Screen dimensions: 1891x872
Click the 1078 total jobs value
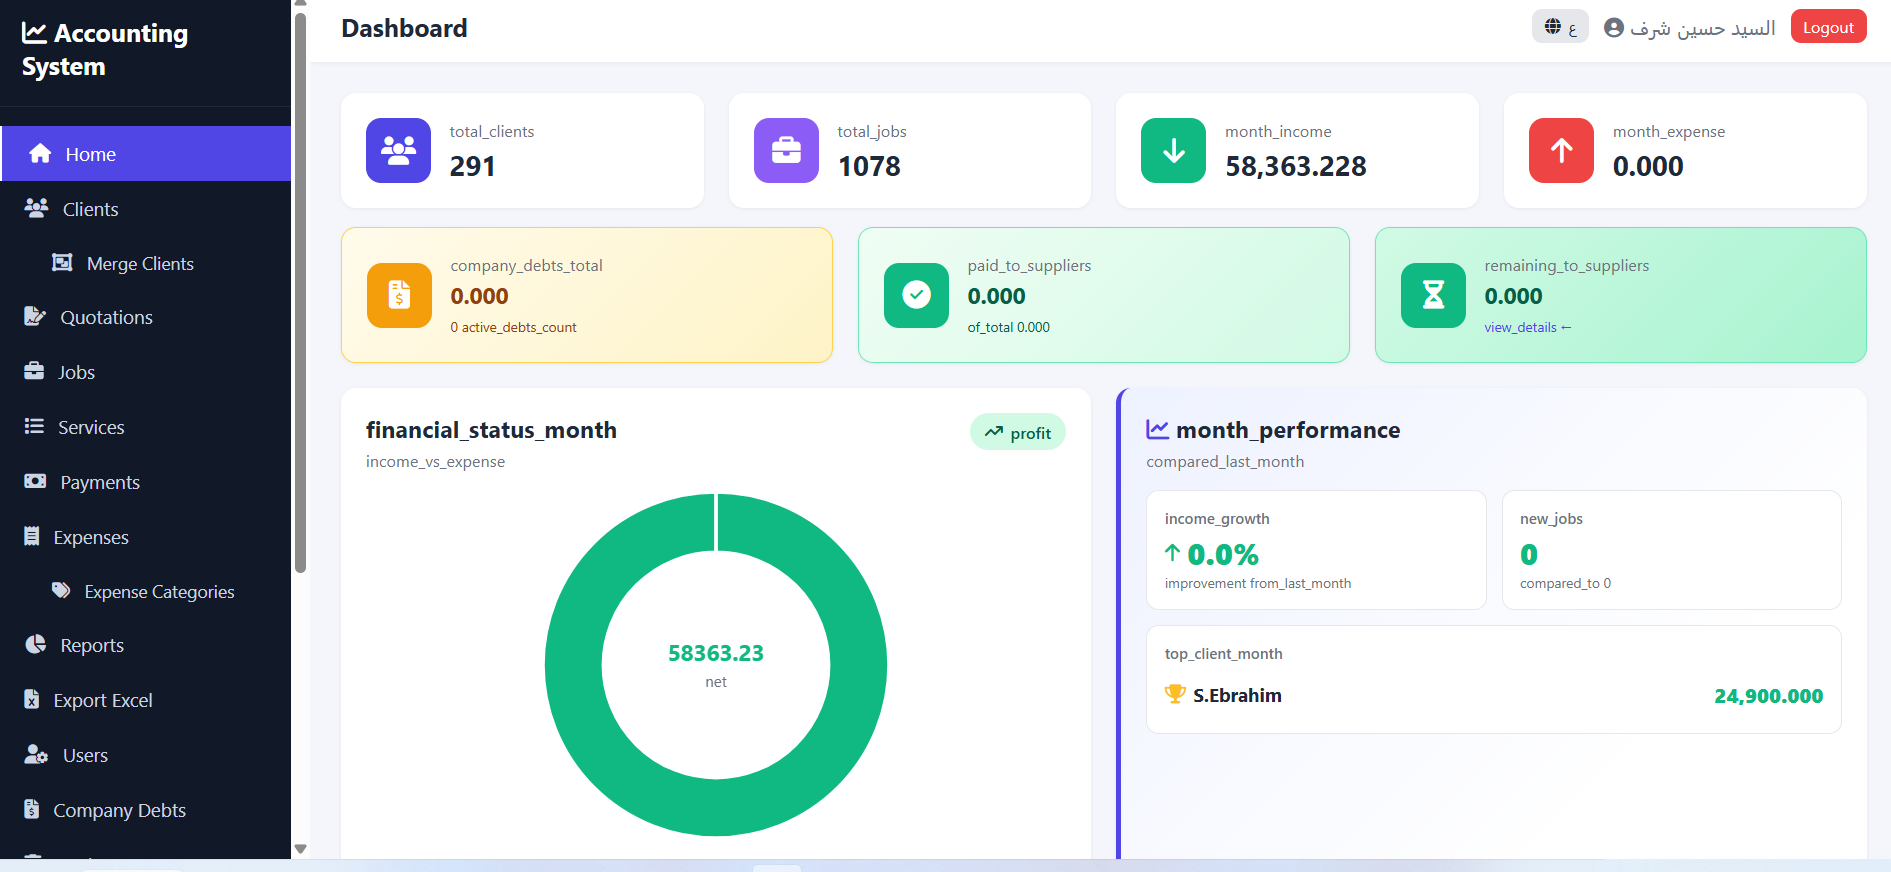tap(869, 166)
